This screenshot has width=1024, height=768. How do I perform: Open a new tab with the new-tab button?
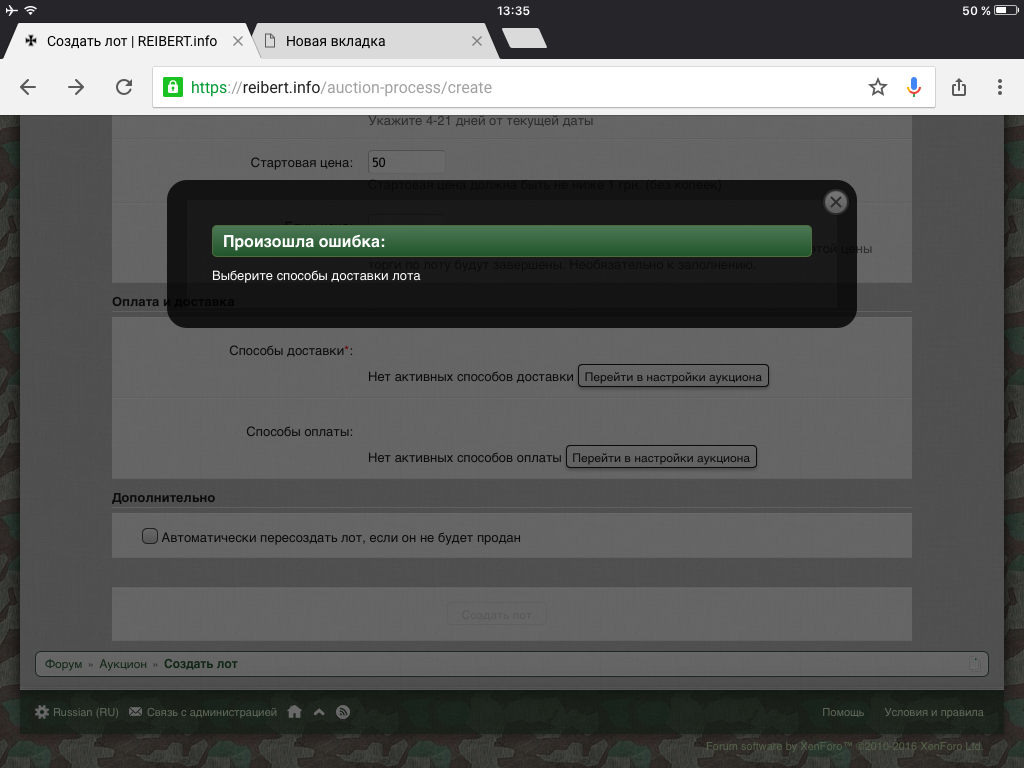click(x=524, y=39)
